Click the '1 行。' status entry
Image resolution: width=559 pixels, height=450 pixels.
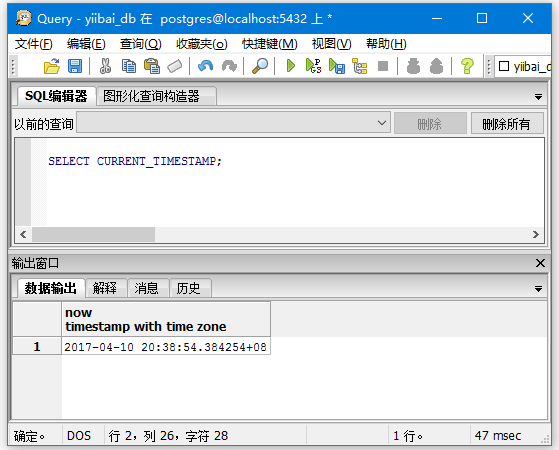[x=407, y=436]
